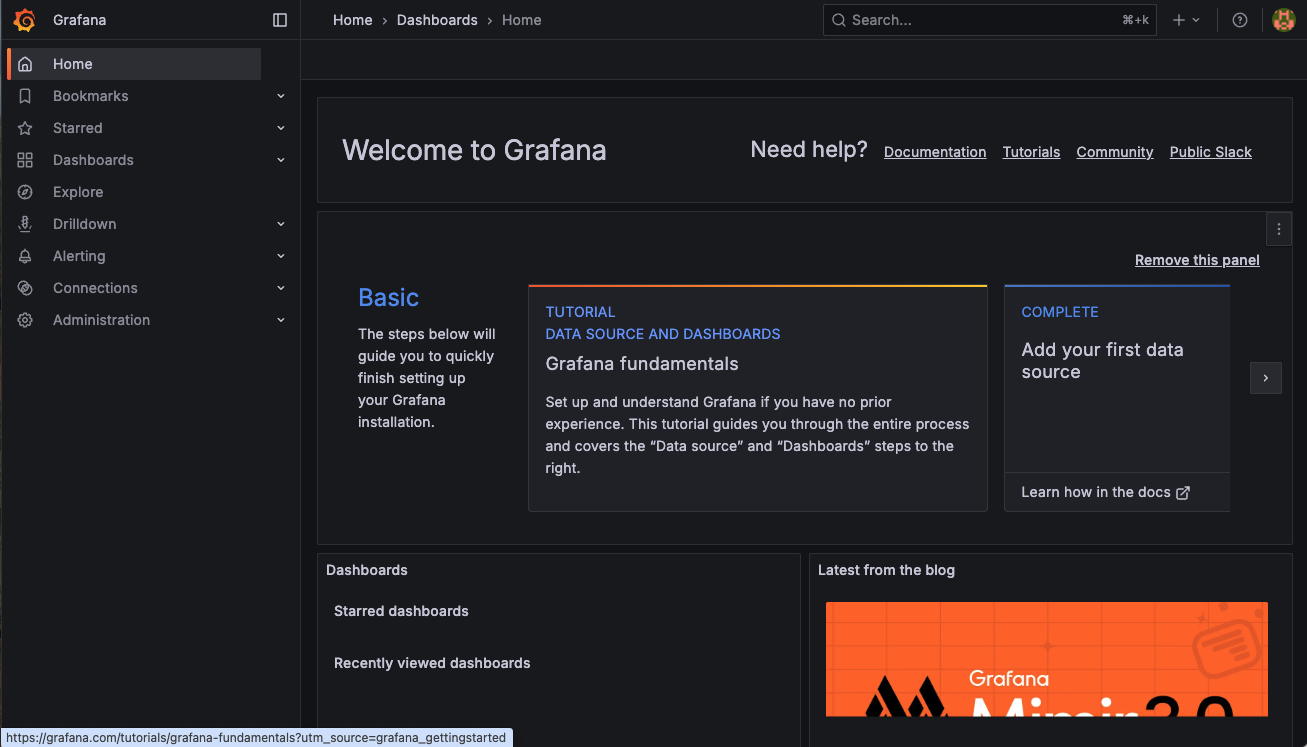Advance the tutorial carousel with the arrow

1265,378
